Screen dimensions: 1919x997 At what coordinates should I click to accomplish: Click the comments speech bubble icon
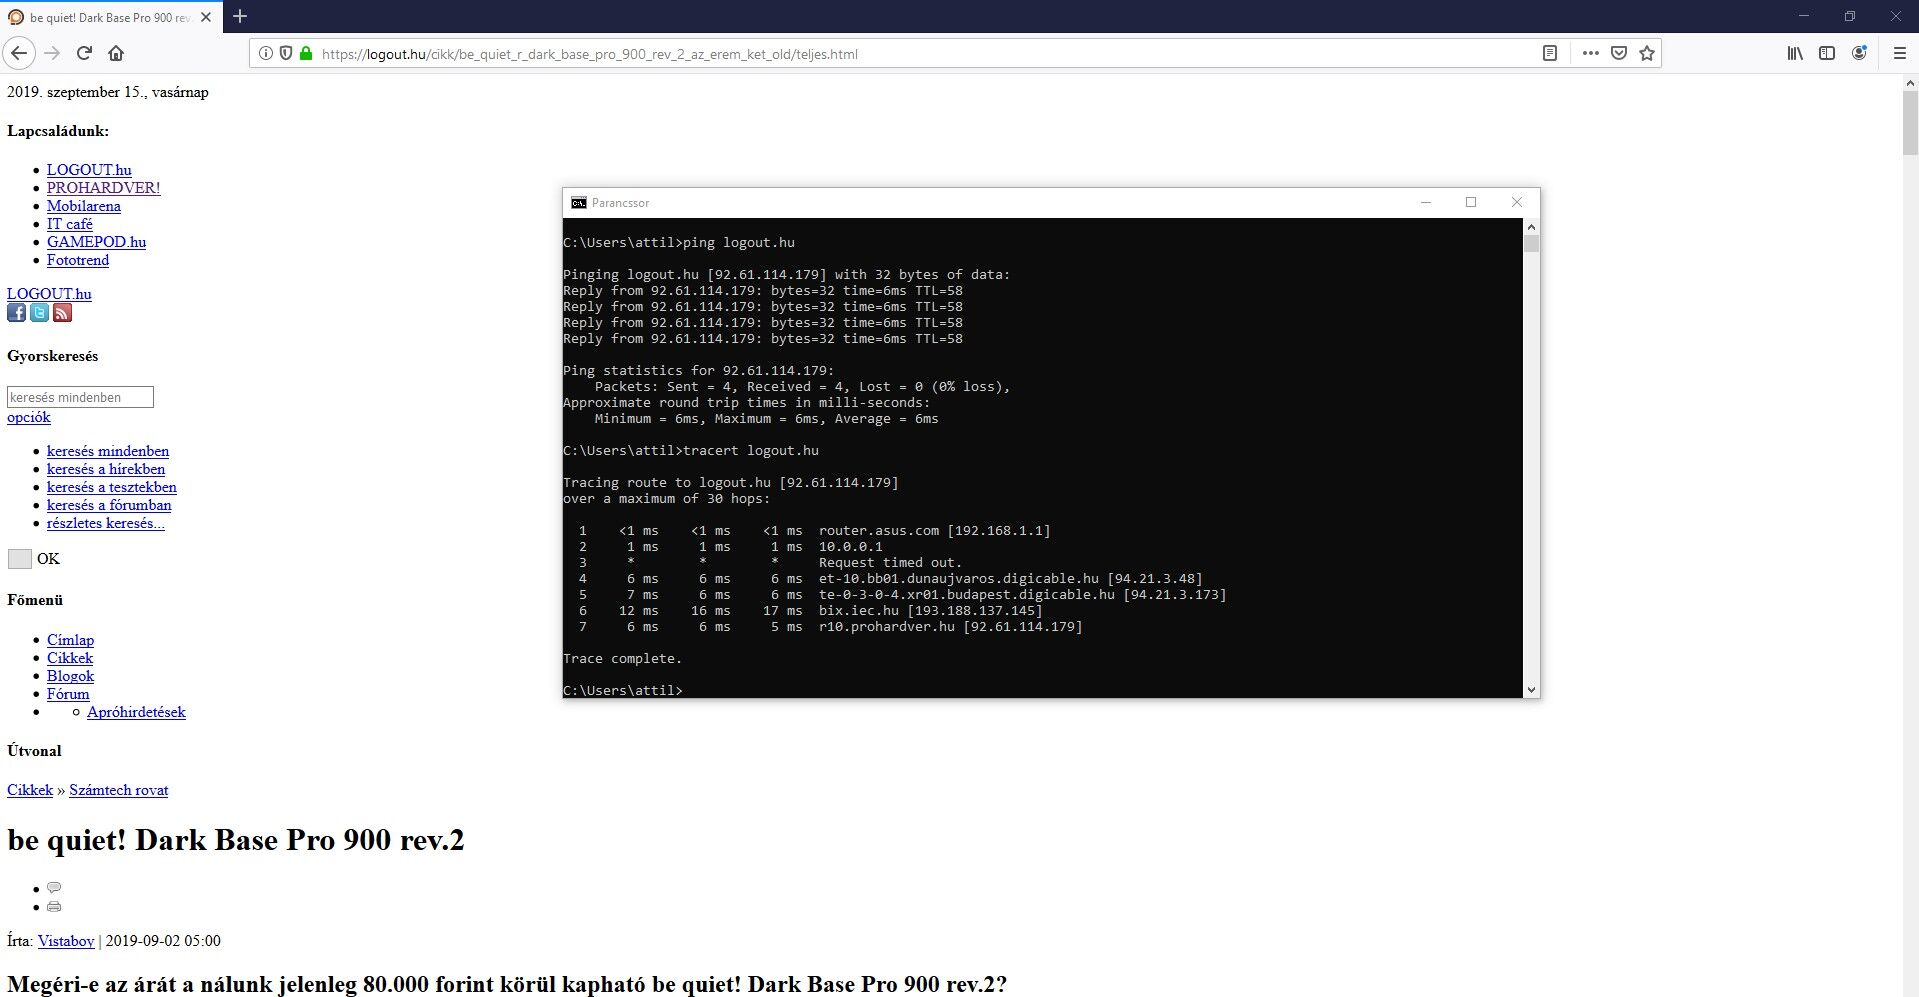click(54, 888)
